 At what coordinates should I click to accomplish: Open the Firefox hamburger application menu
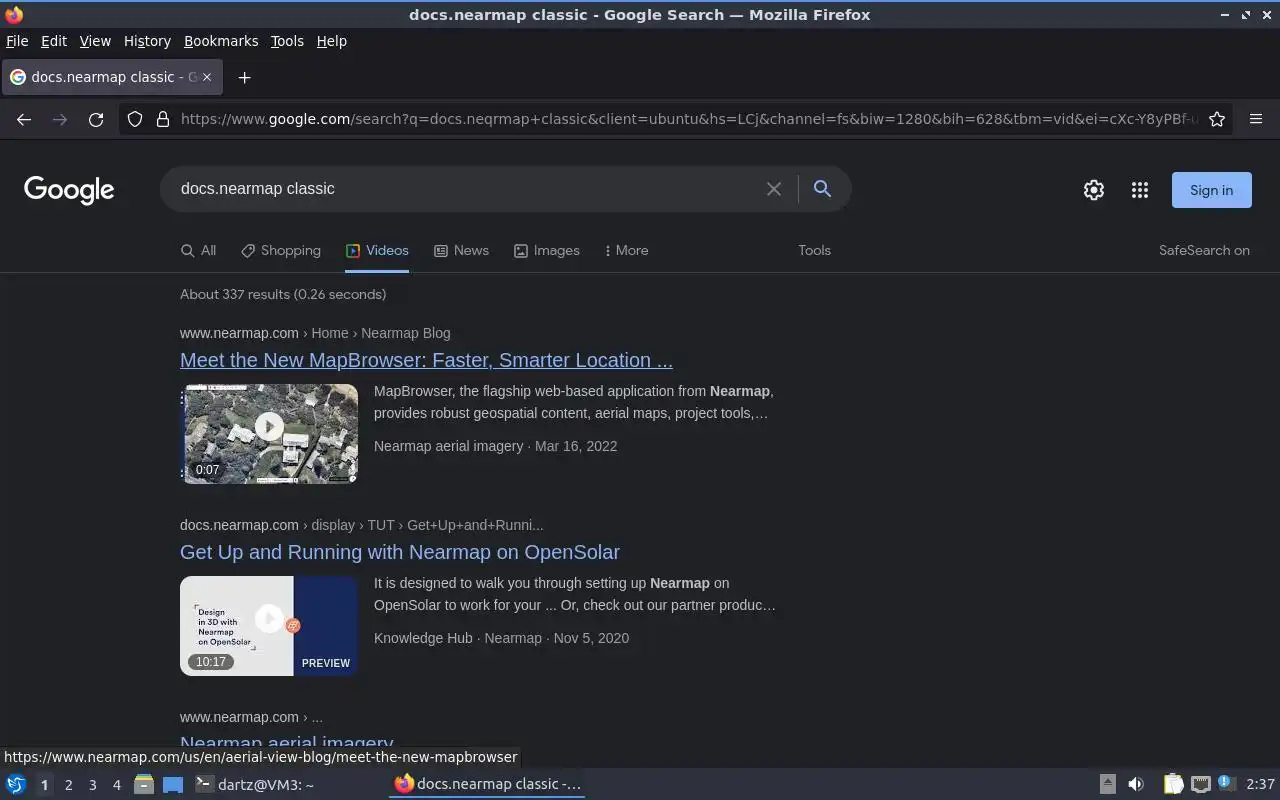pos(1256,119)
